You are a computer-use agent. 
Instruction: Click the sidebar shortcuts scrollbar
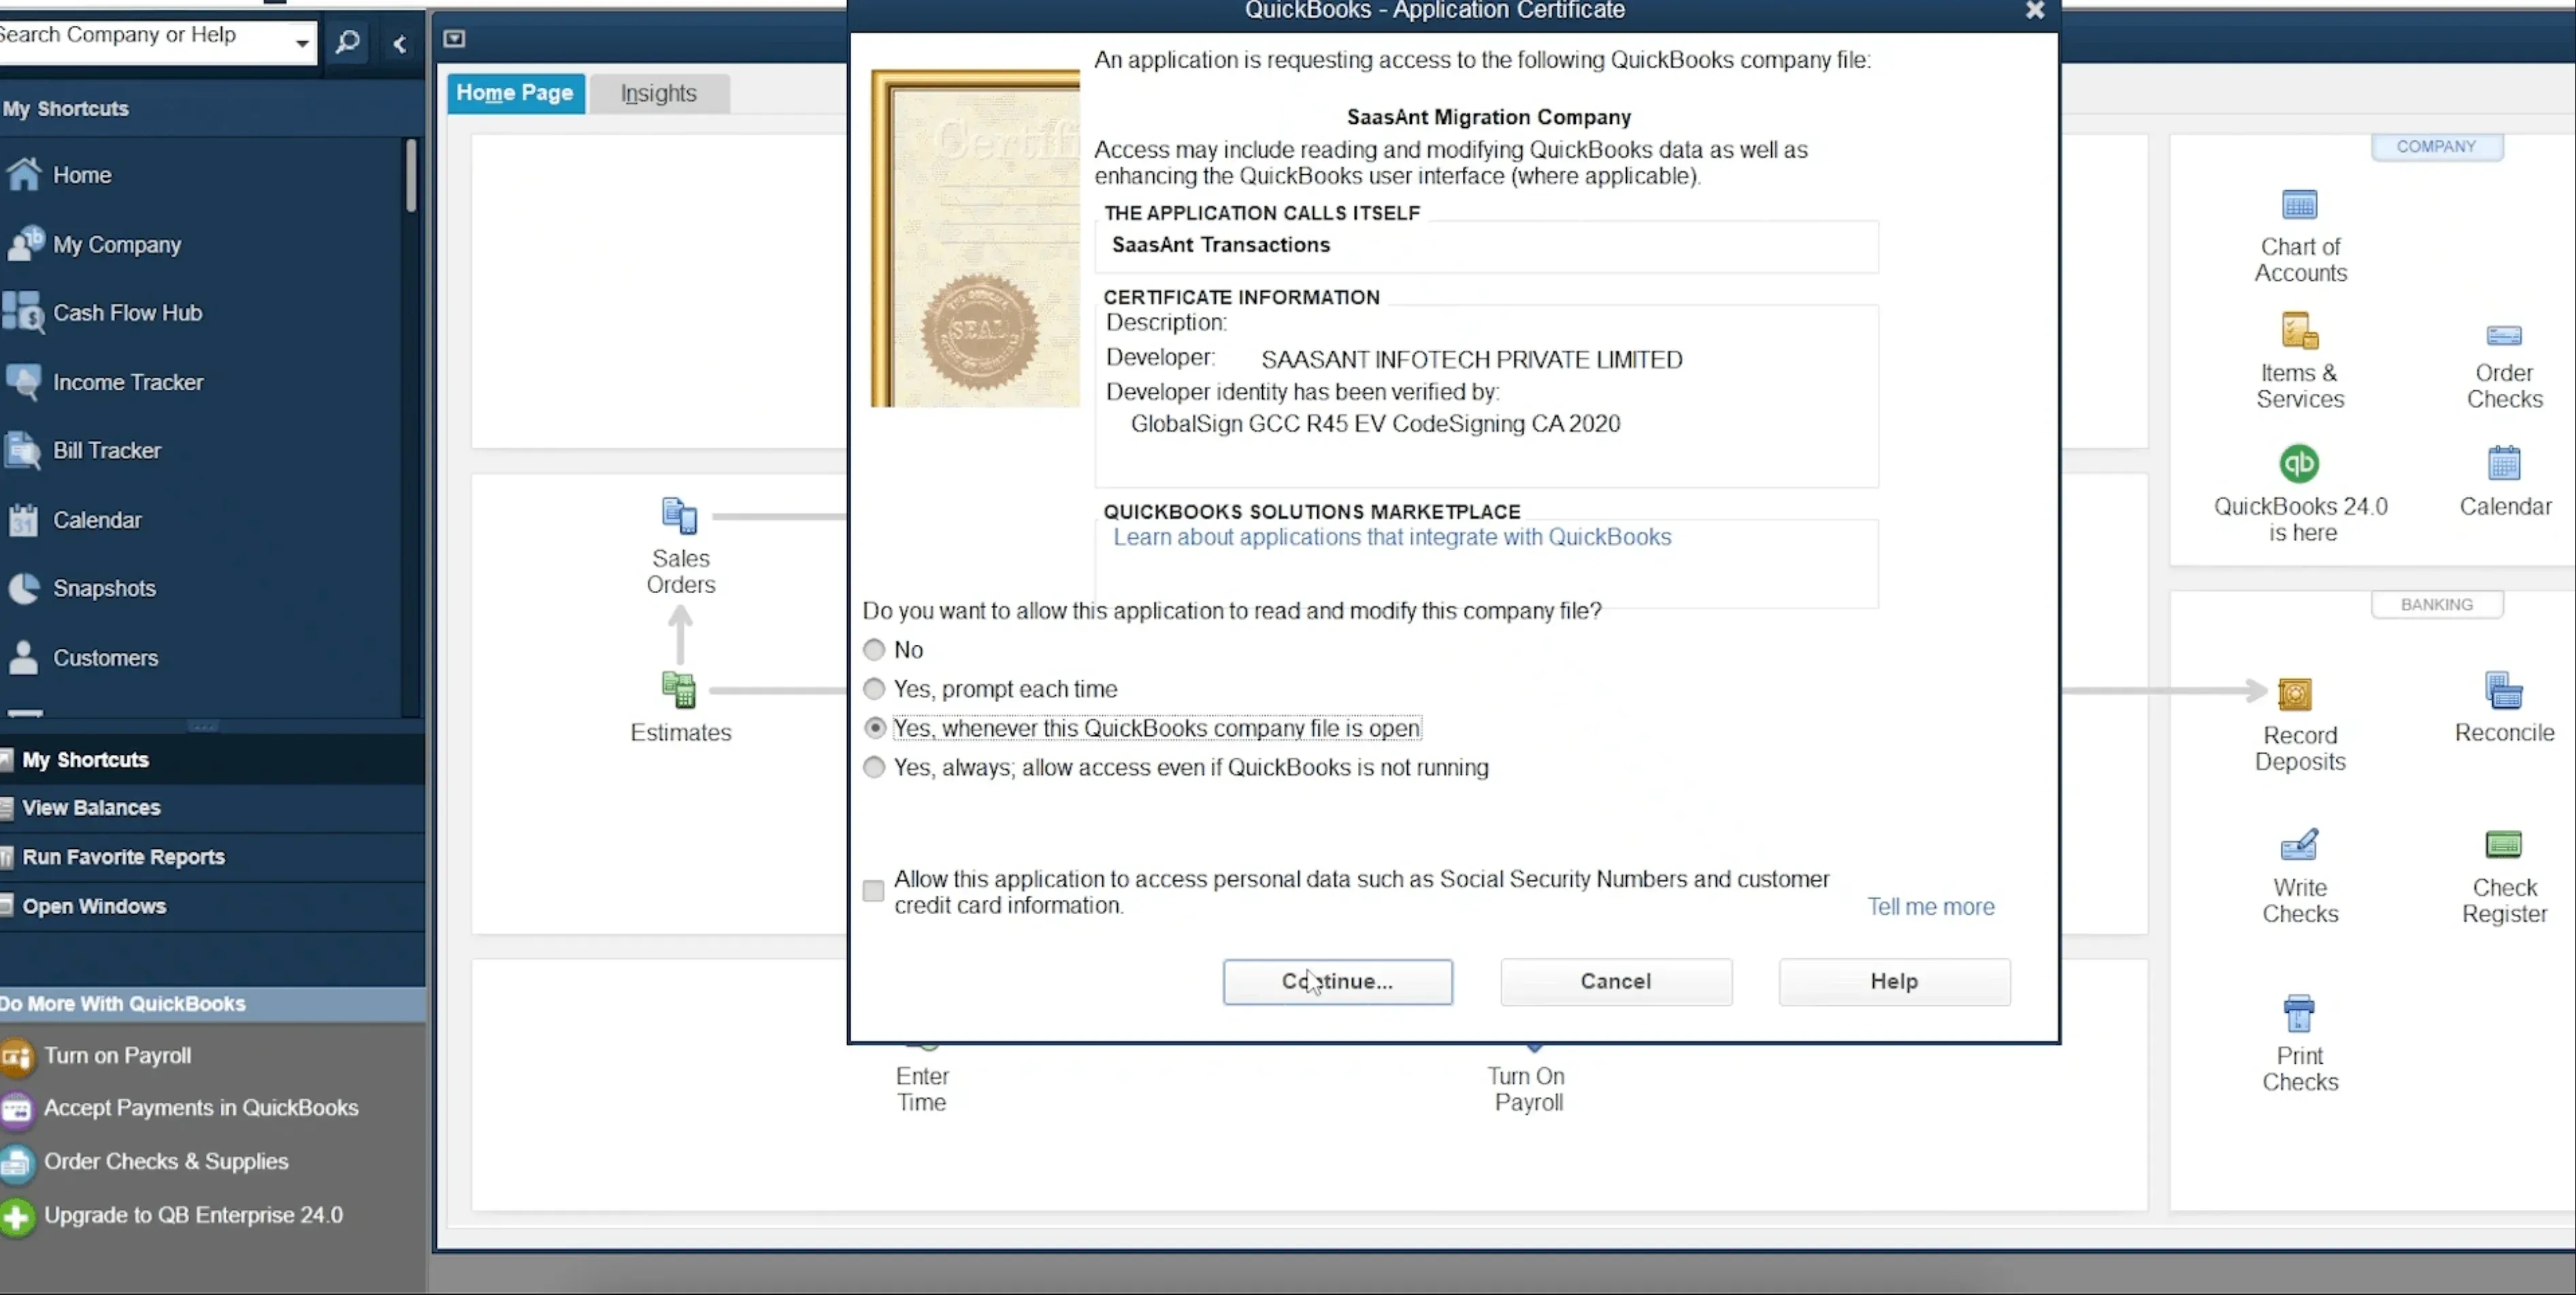pyautogui.click(x=410, y=175)
